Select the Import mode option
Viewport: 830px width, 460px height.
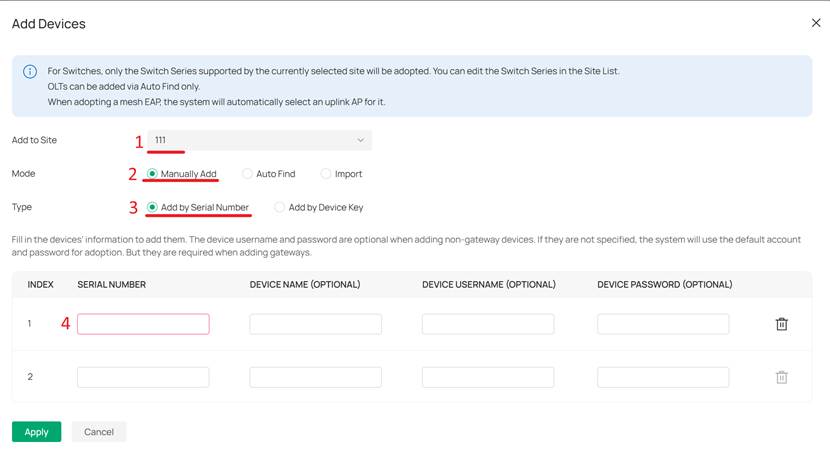(326, 174)
